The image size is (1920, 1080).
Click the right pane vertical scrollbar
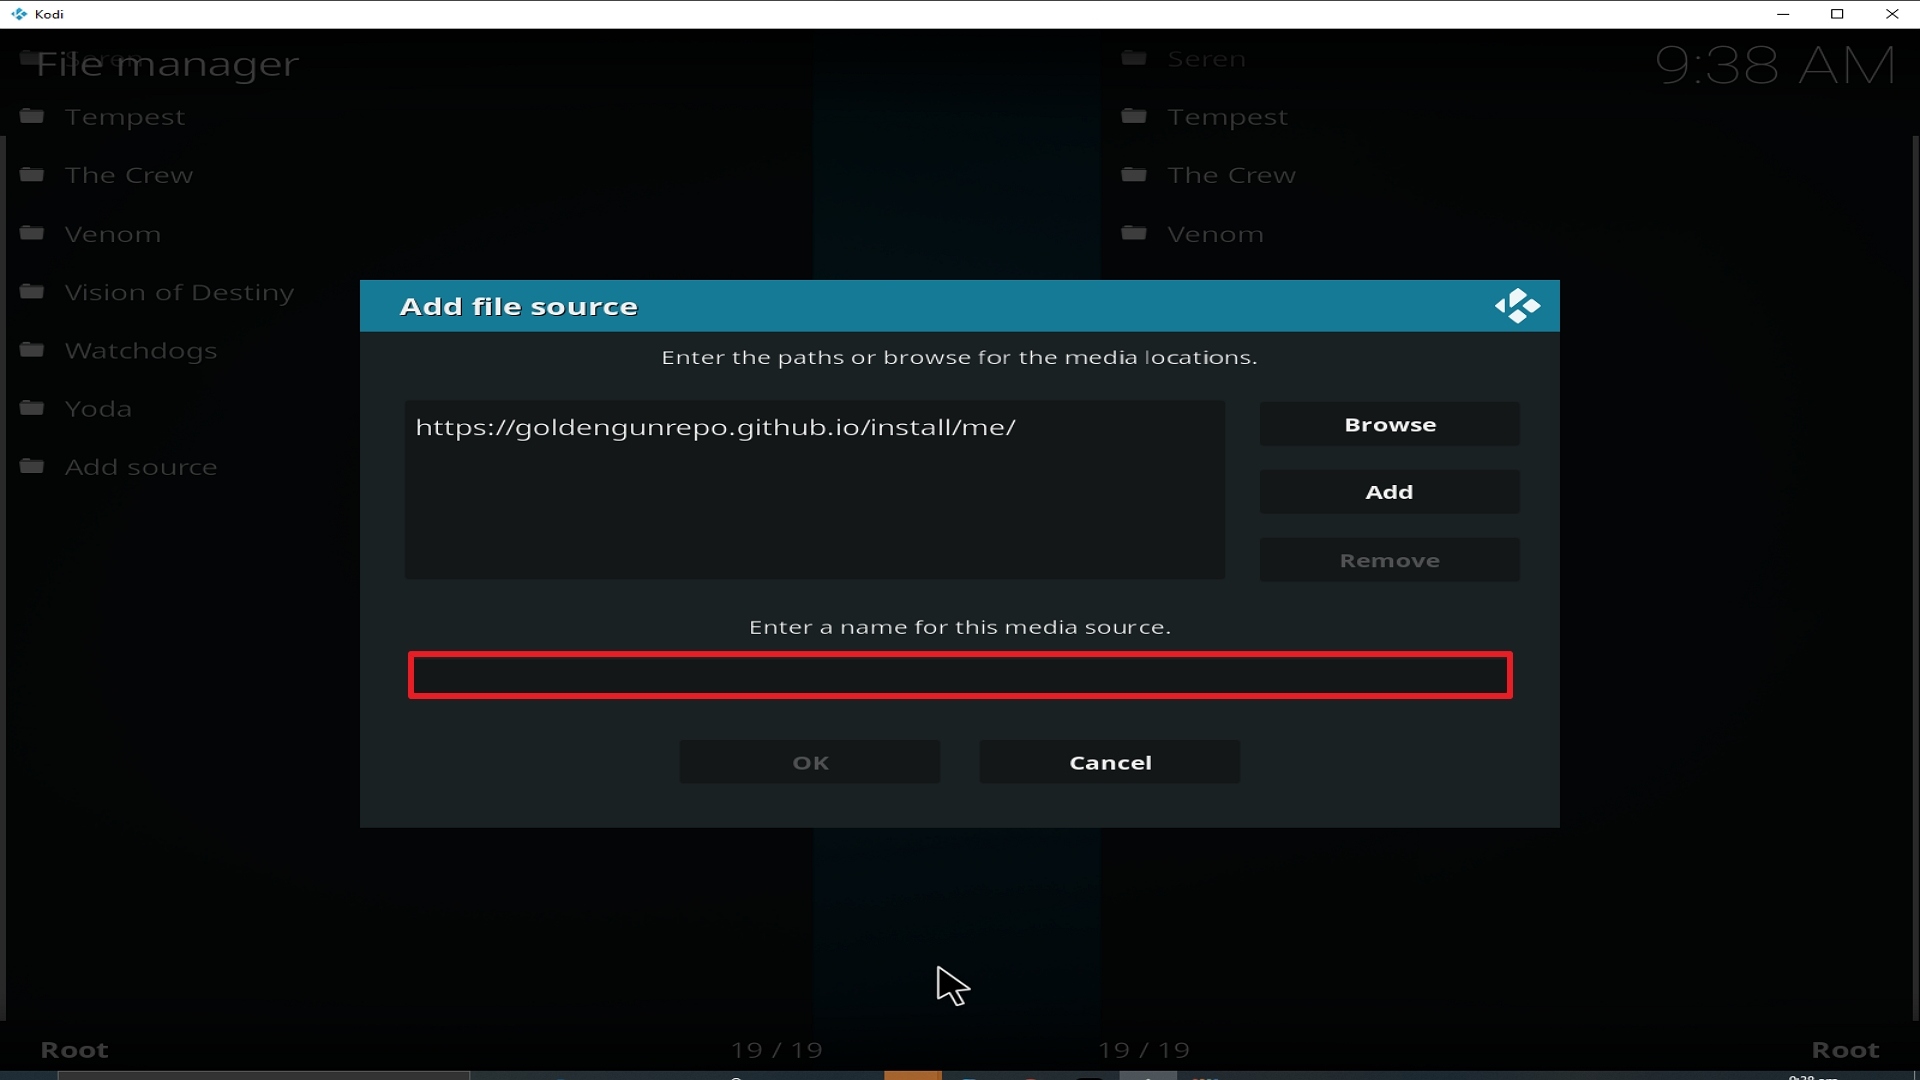coord(1915,578)
